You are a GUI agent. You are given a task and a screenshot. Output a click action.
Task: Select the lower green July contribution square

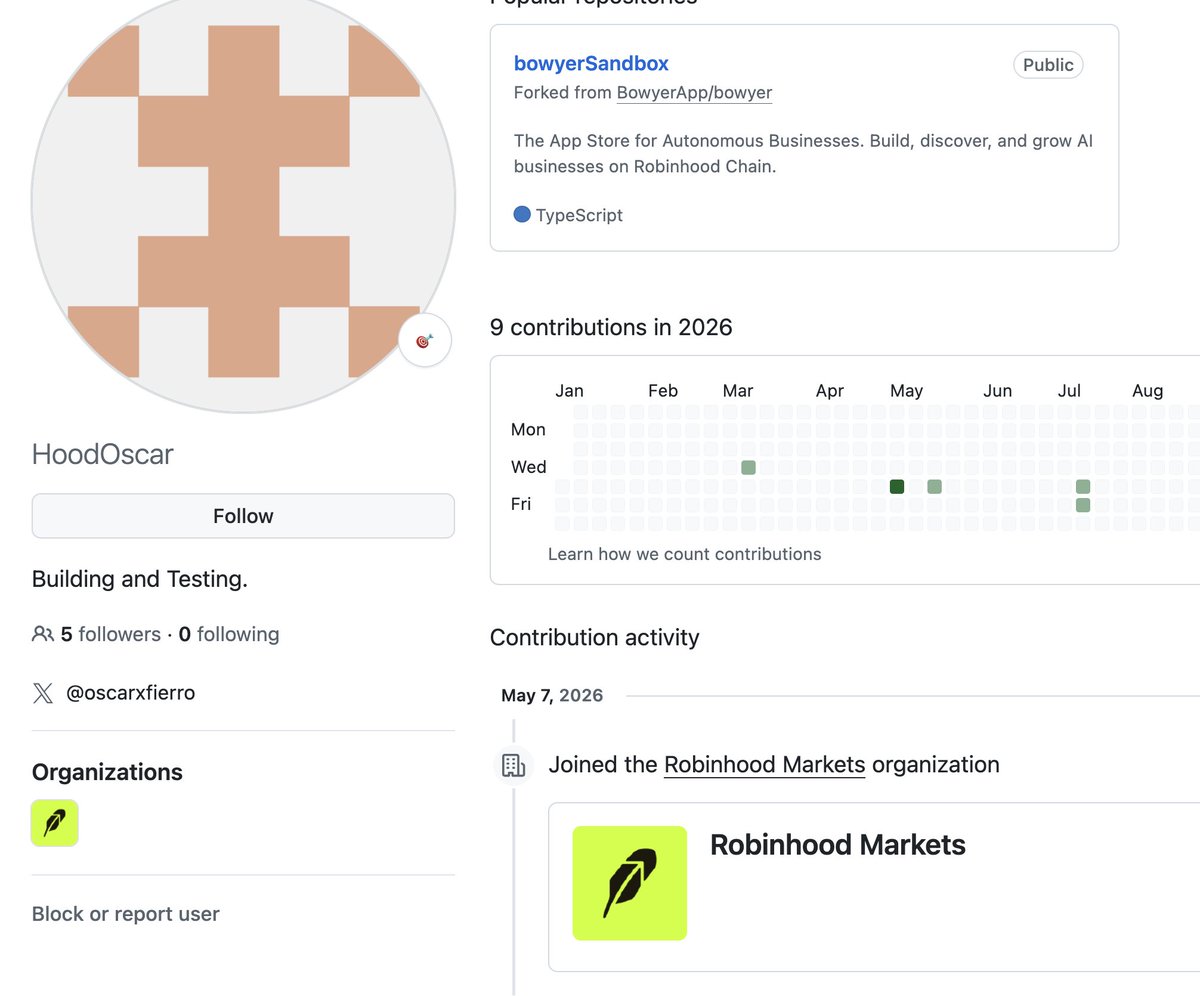(1083, 505)
